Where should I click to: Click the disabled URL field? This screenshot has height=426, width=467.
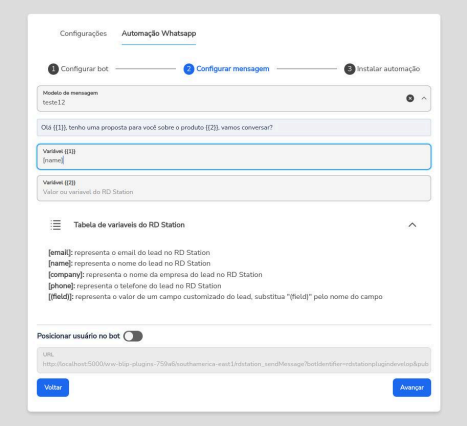tap(234, 360)
